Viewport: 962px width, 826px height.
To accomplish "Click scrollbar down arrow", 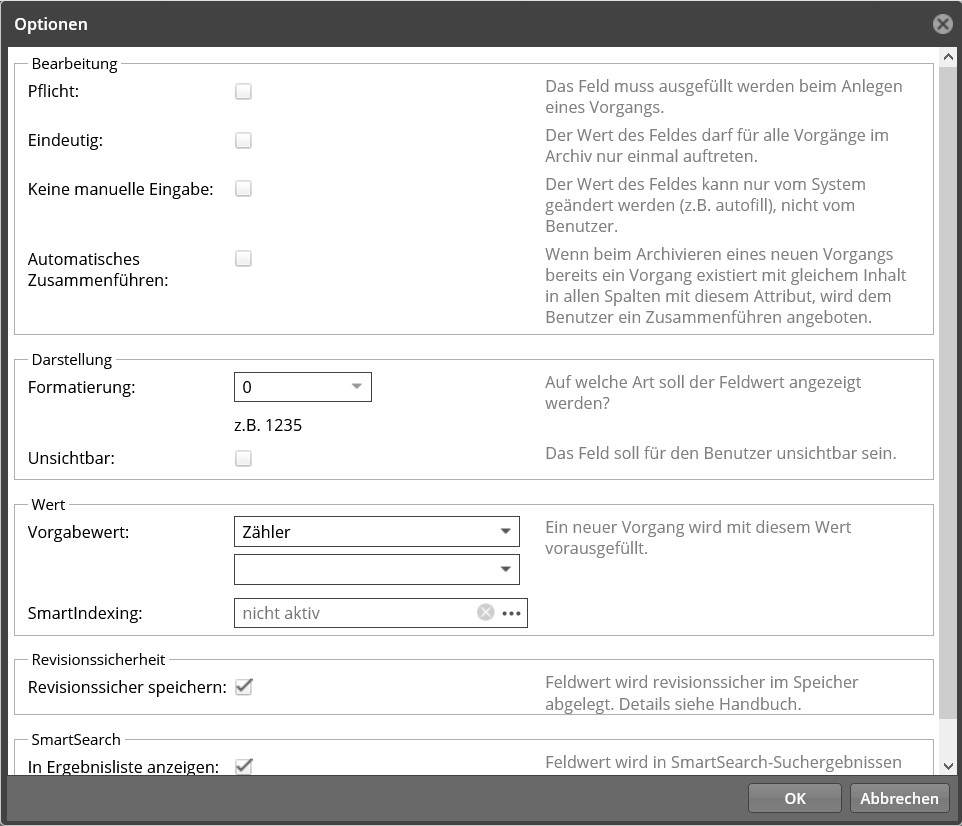I will (x=948, y=766).
